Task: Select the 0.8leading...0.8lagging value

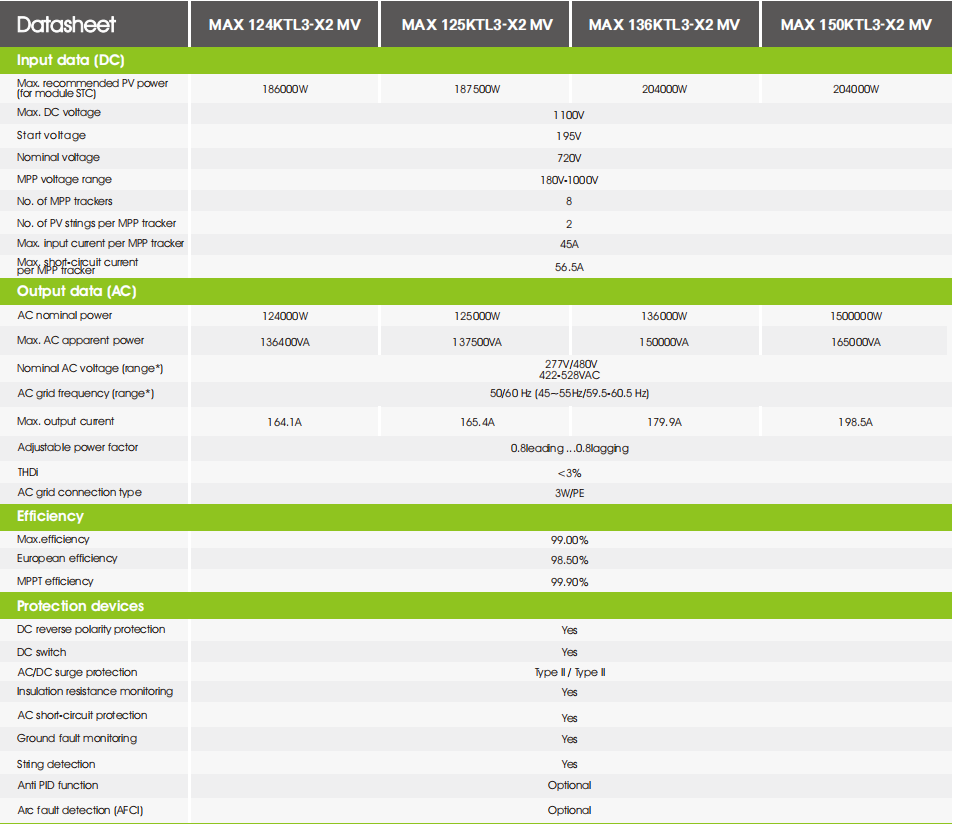Action: (x=569, y=449)
